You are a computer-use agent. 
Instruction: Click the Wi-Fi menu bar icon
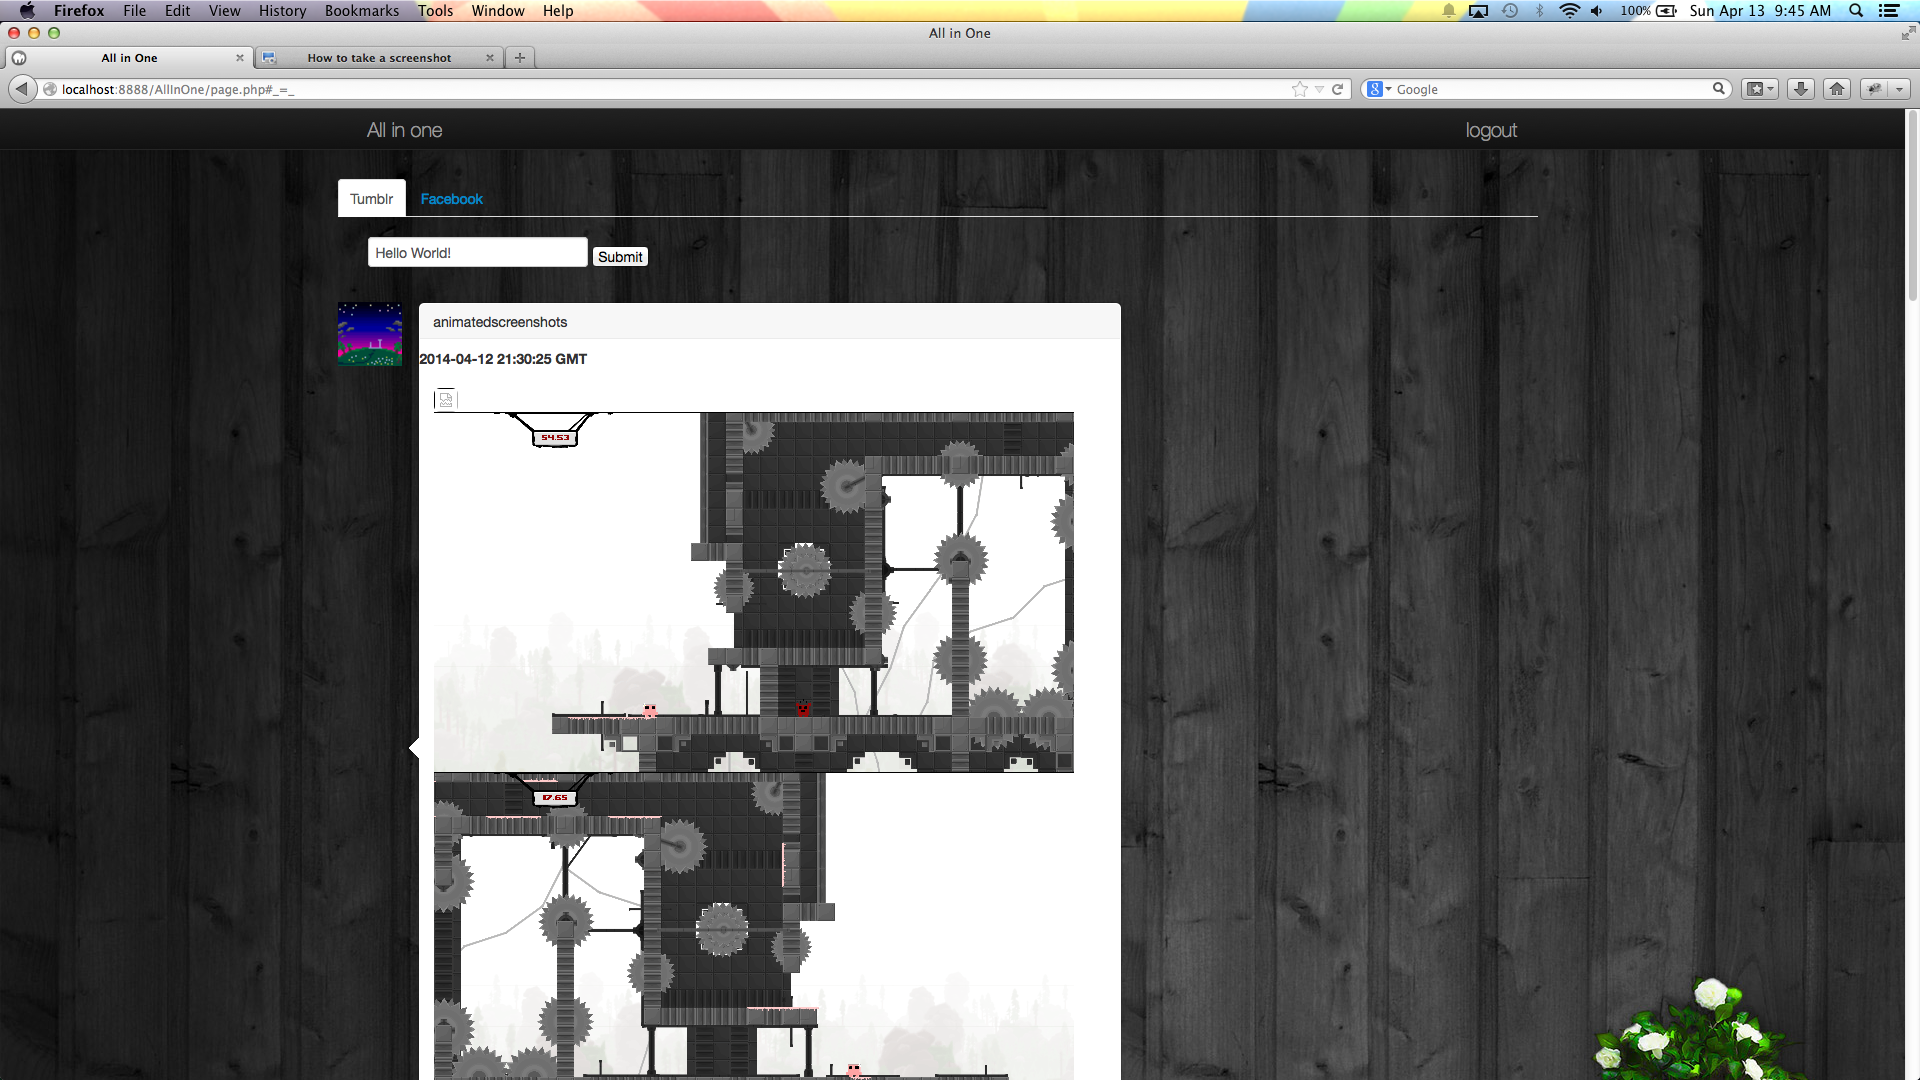pos(1570,11)
